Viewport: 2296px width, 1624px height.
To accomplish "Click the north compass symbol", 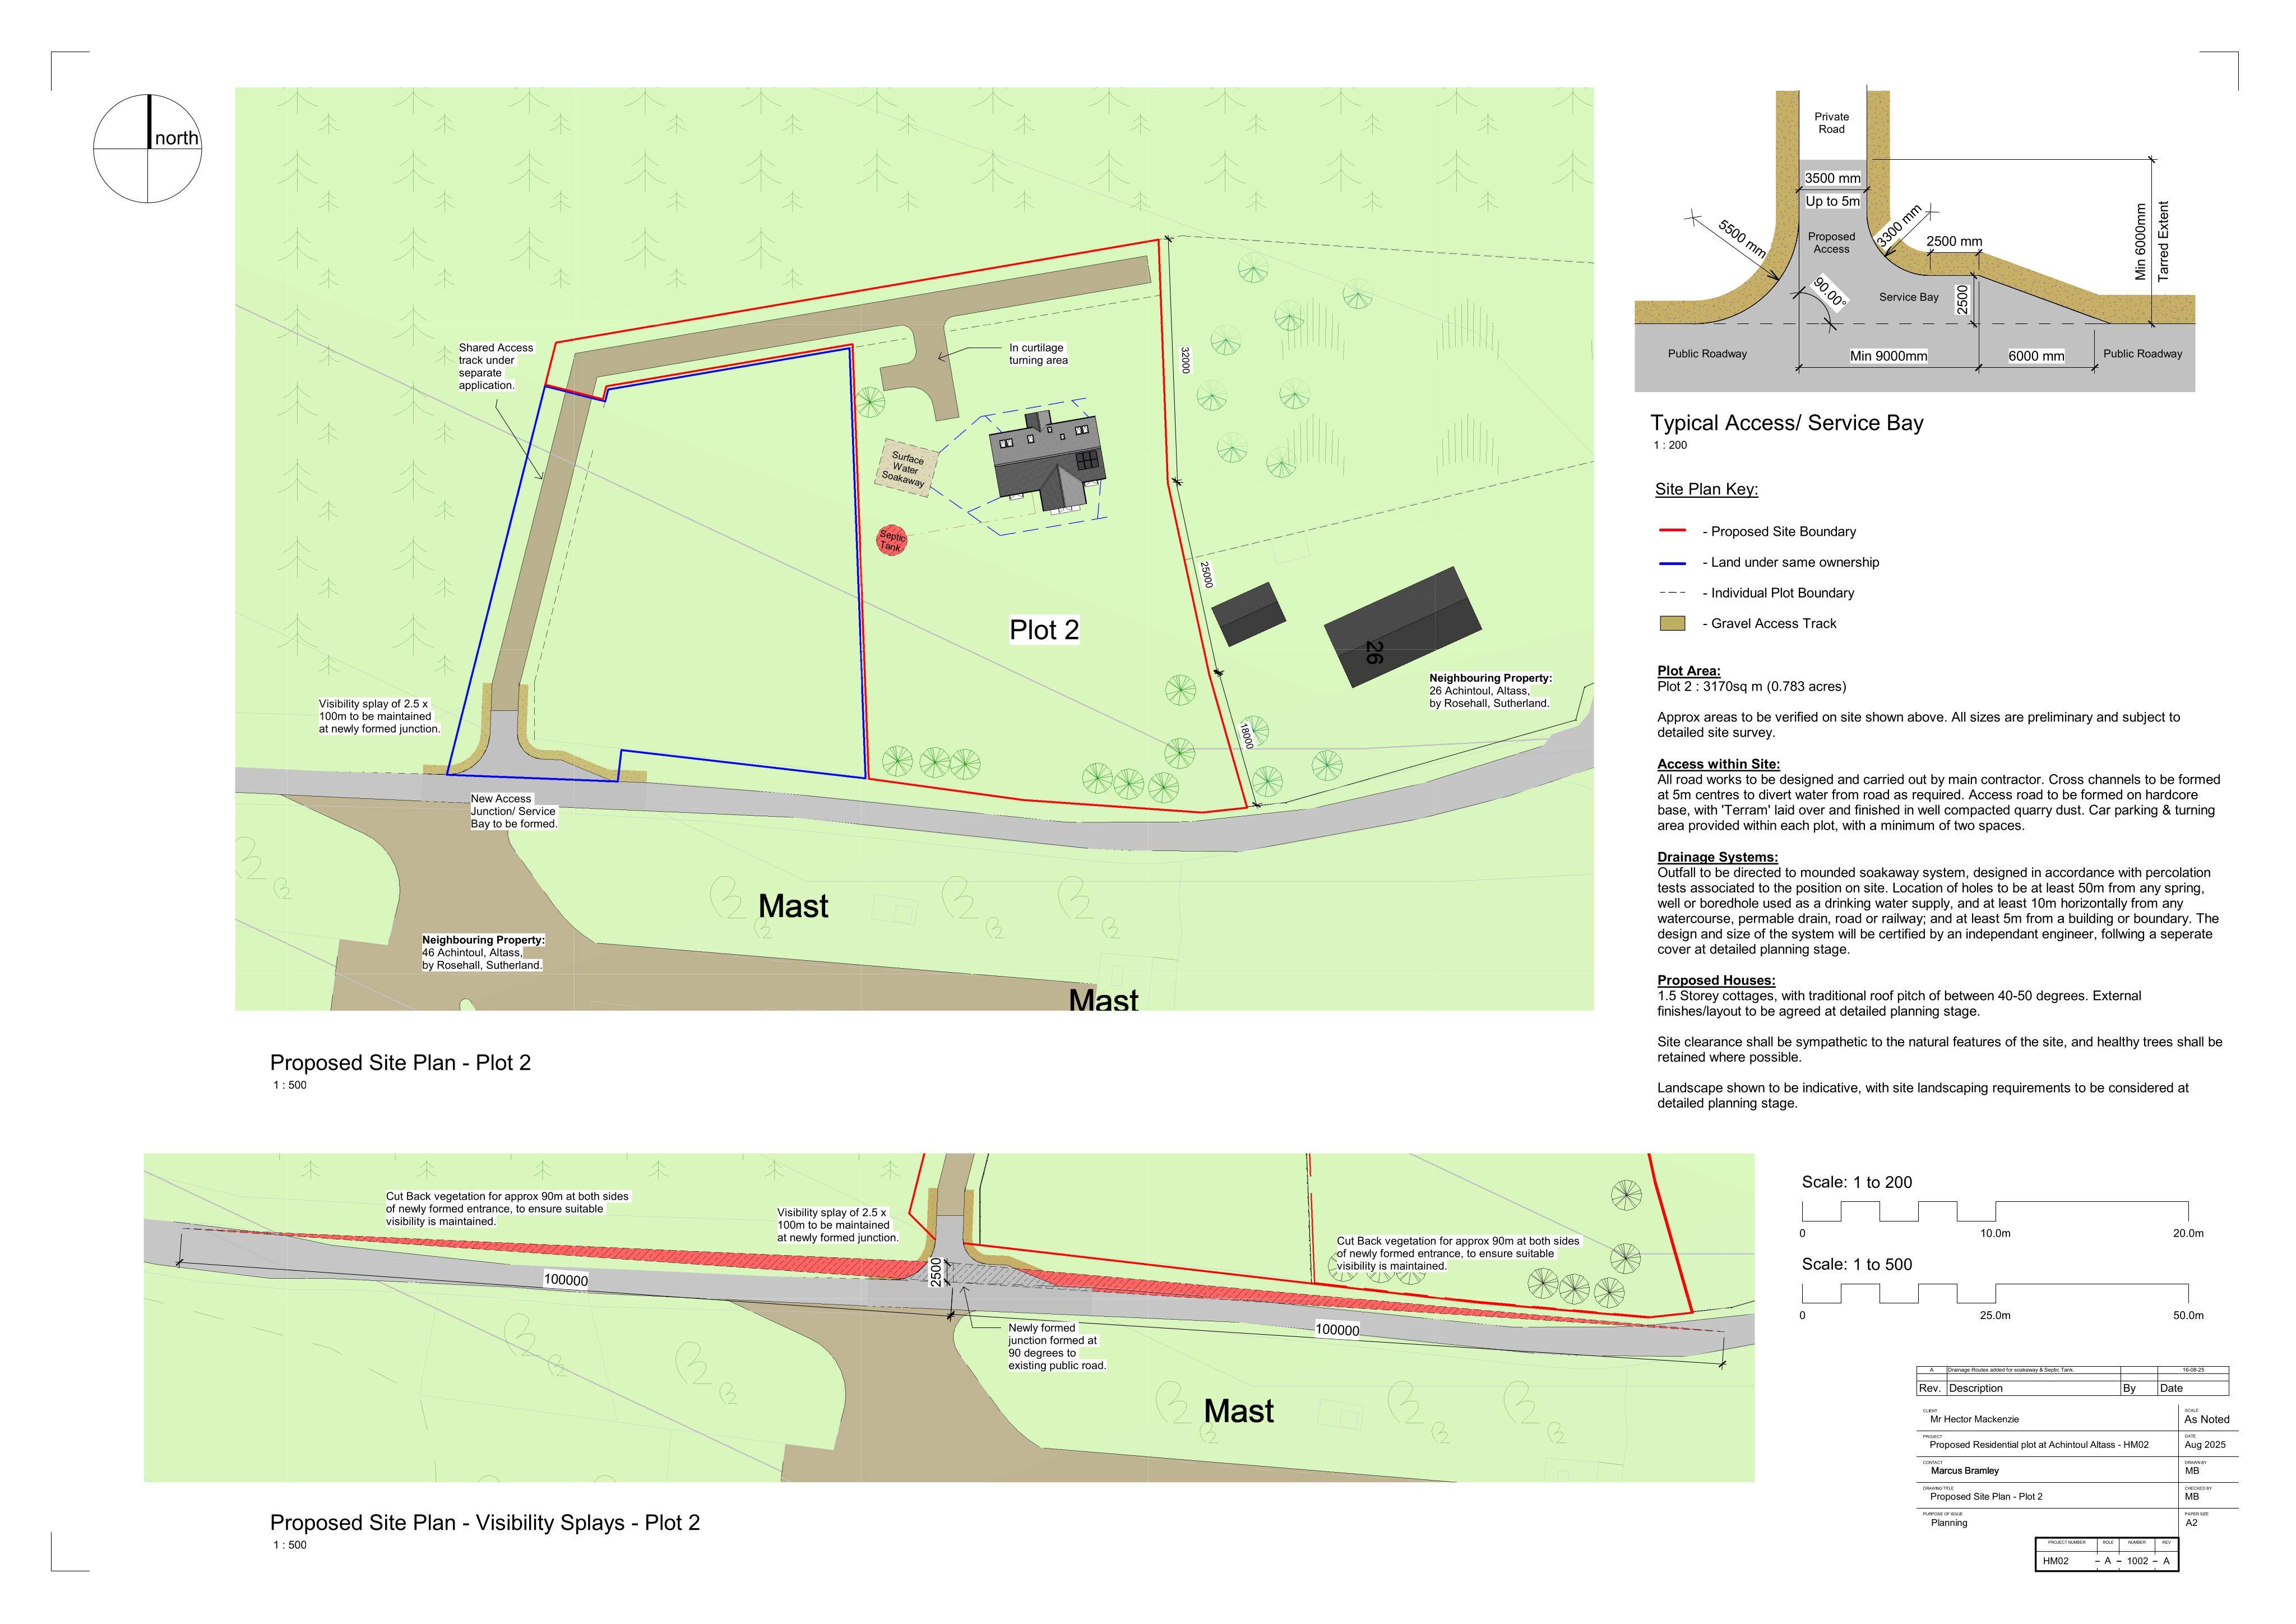I will 148,149.
